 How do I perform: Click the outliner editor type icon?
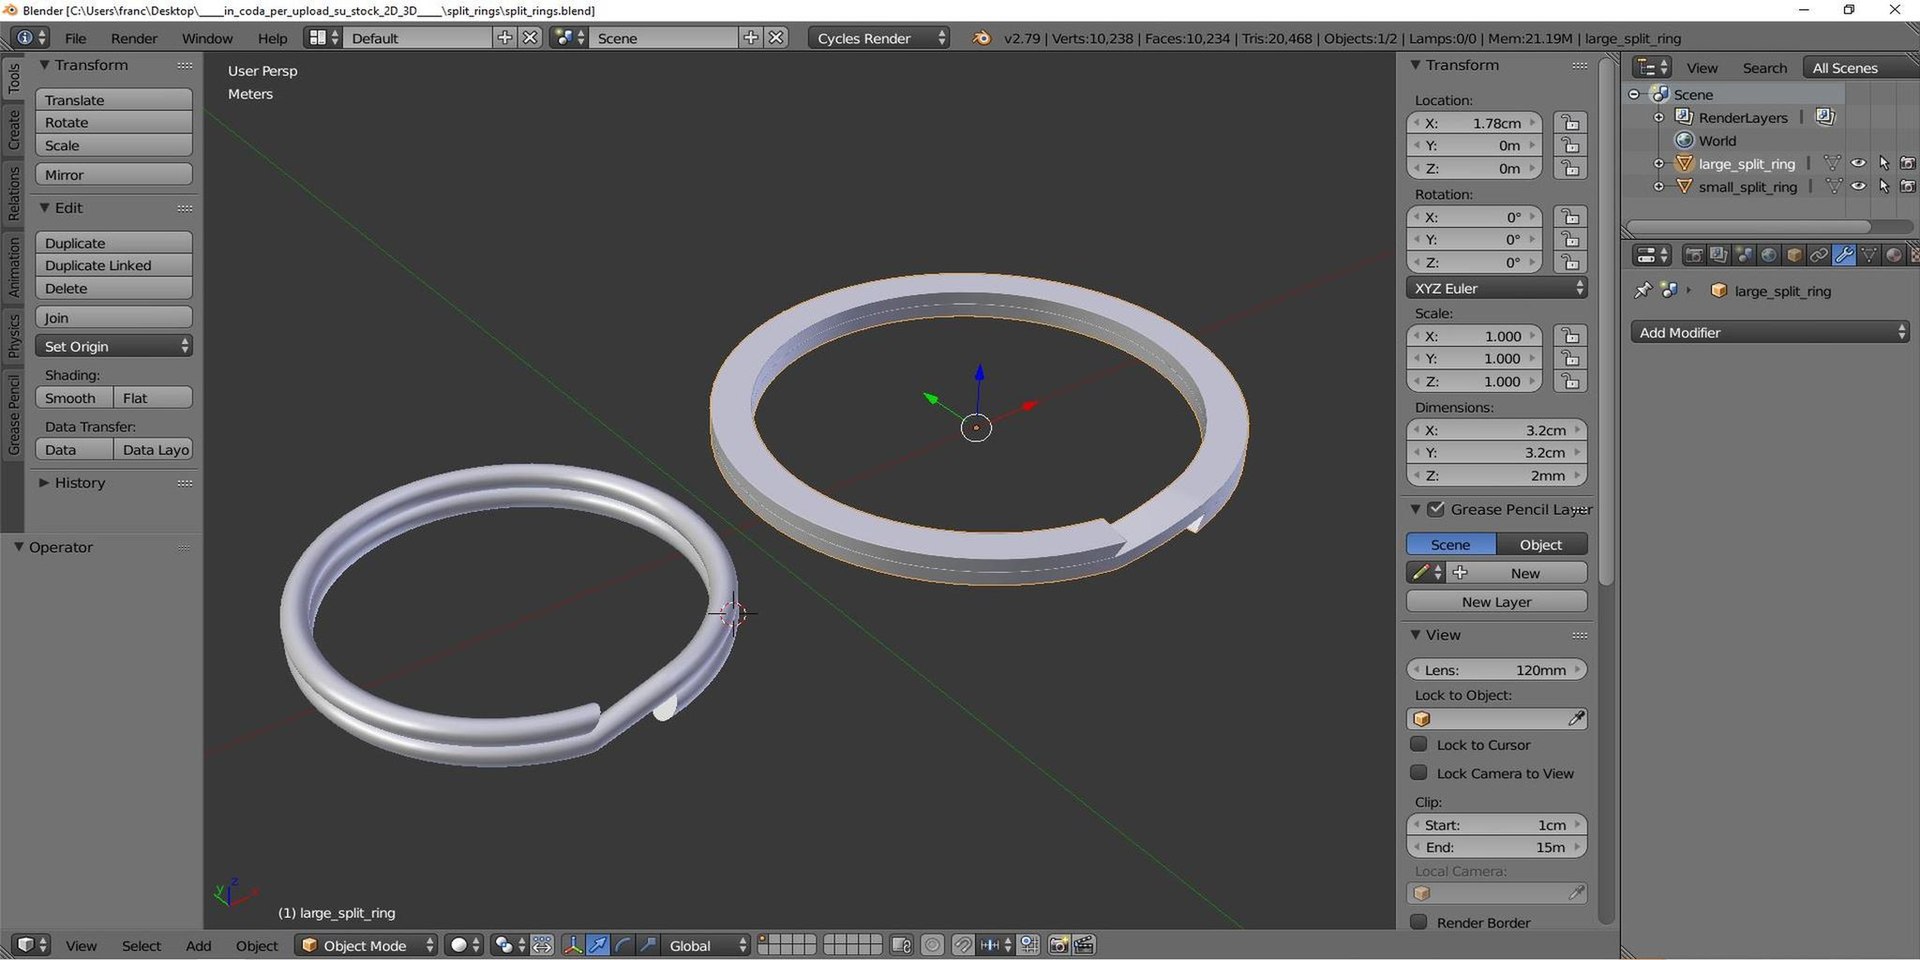(x=1651, y=67)
